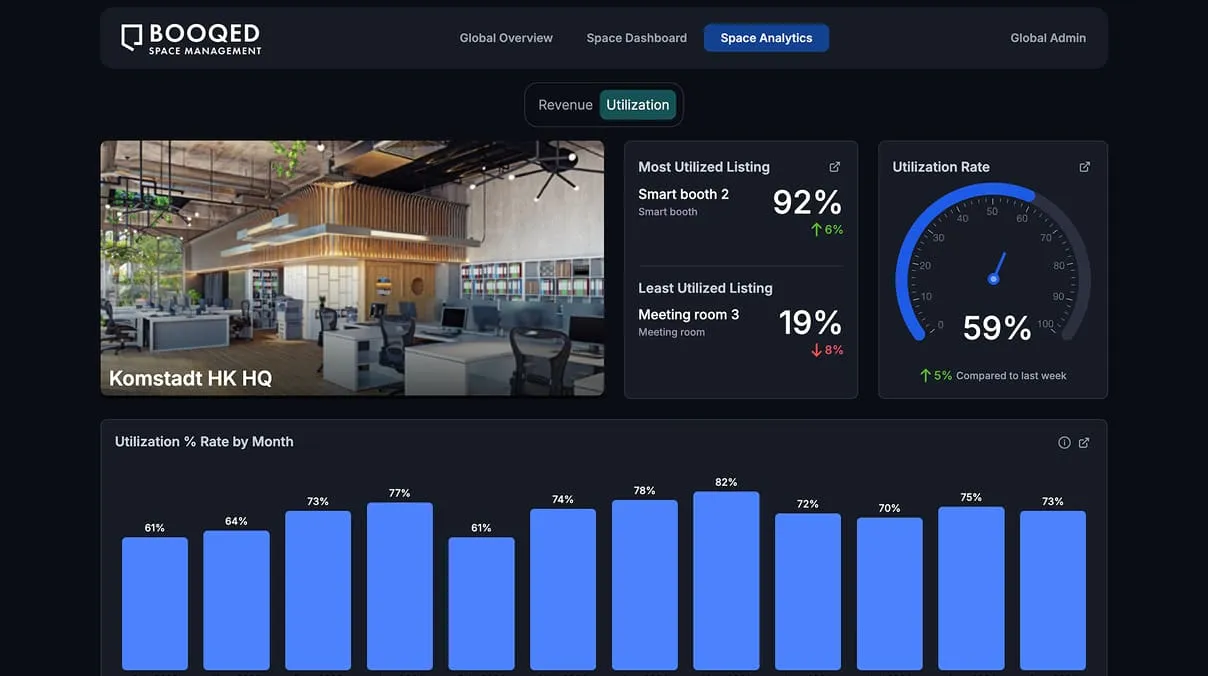Select Space Analytics tab
Image resolution: width=1208 pixels, height=676 pixels.
(766, 38)
